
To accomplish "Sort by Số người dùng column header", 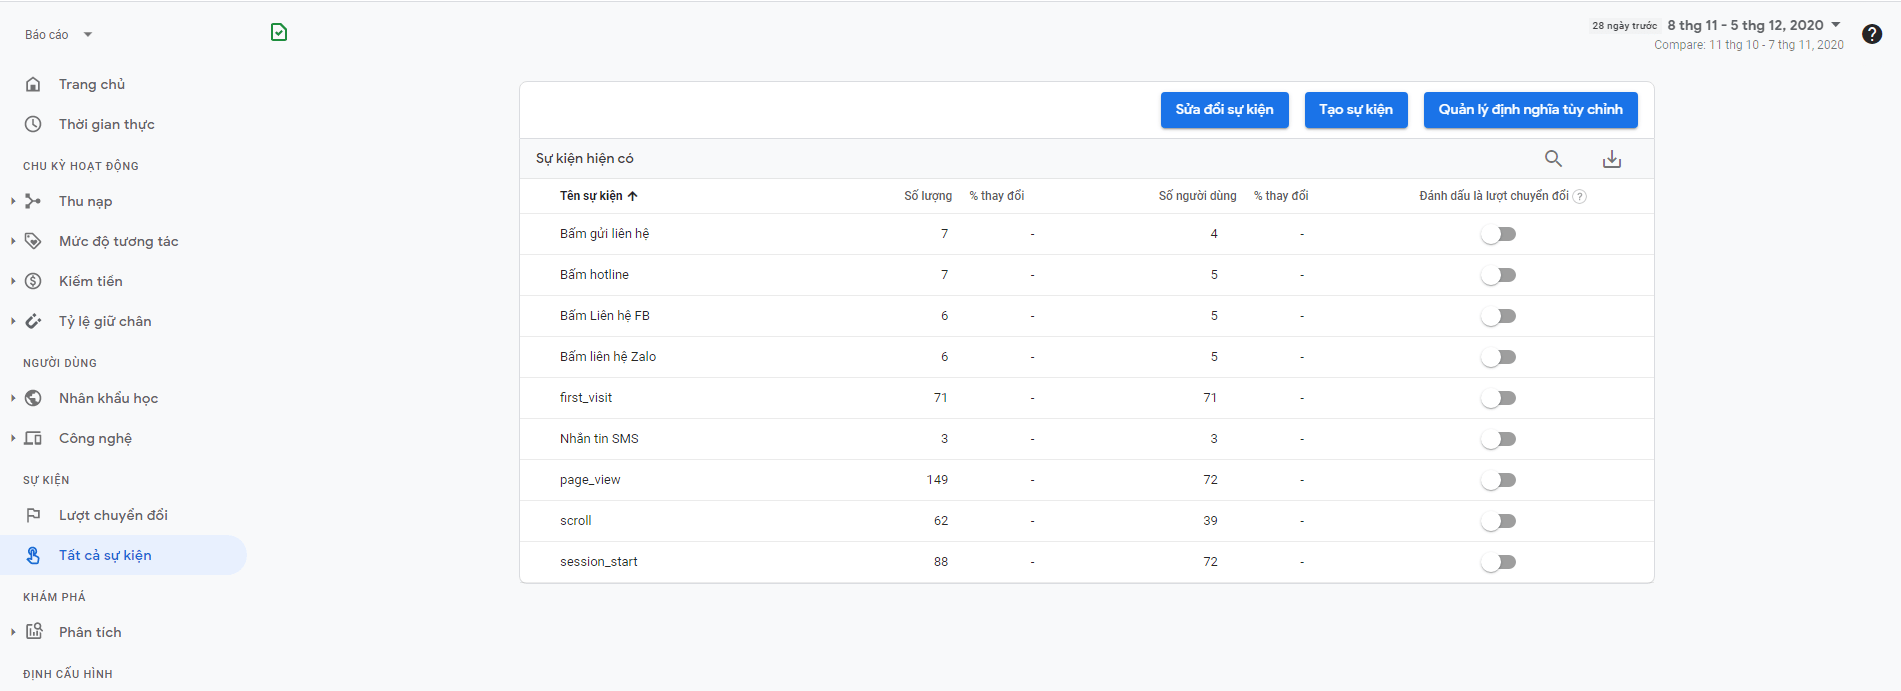I will coord(1198,196).
